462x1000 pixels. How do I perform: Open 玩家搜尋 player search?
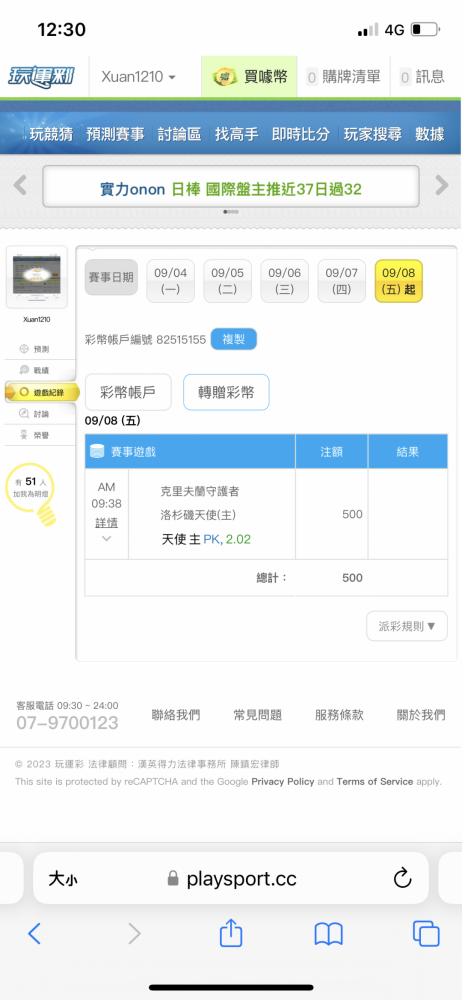pyautogui.click(x=373, y=135)
